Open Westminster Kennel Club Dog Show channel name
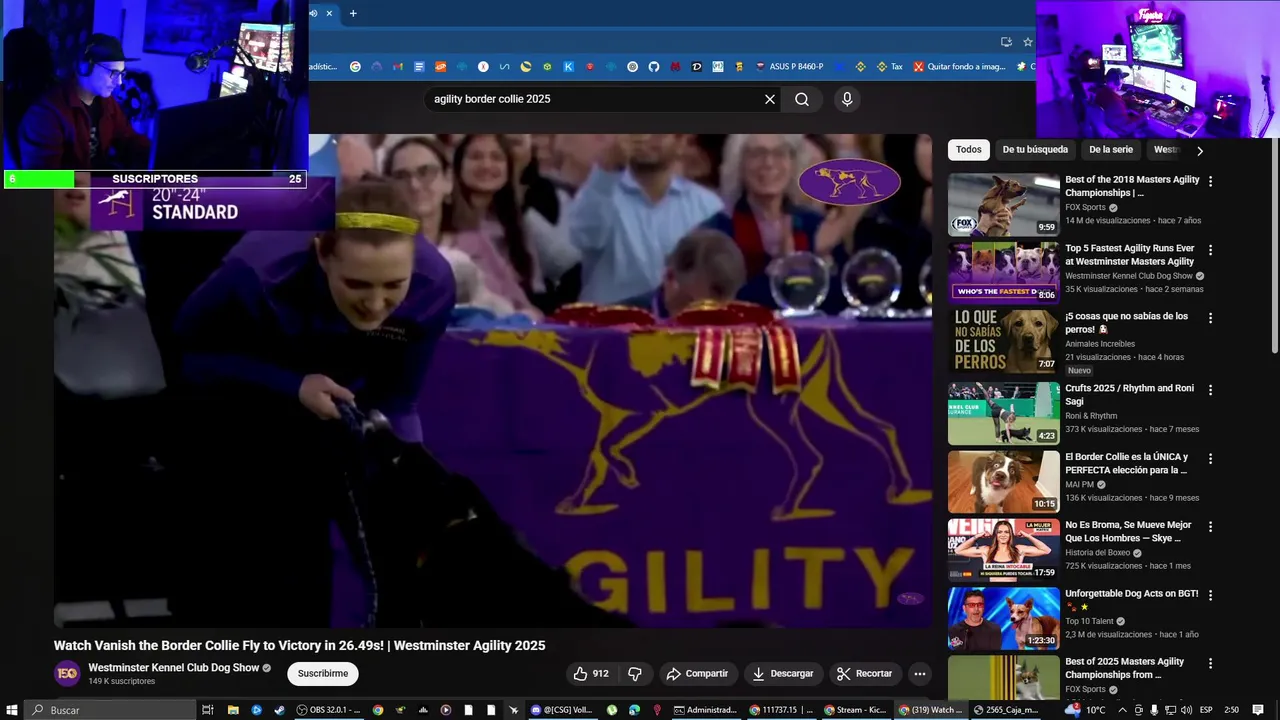Viewport: 1280px width, 720px height. (173, 668)
